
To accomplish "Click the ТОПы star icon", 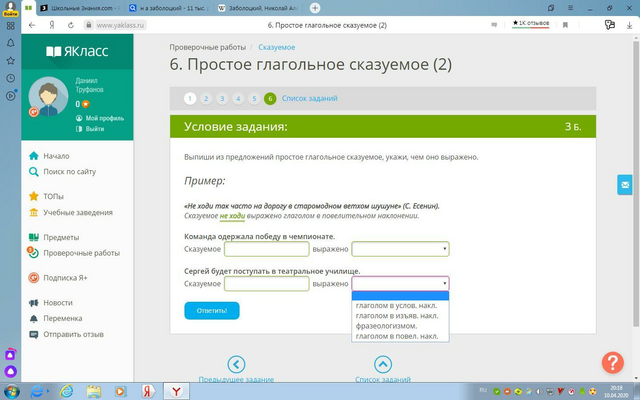I will click(34, 196).
